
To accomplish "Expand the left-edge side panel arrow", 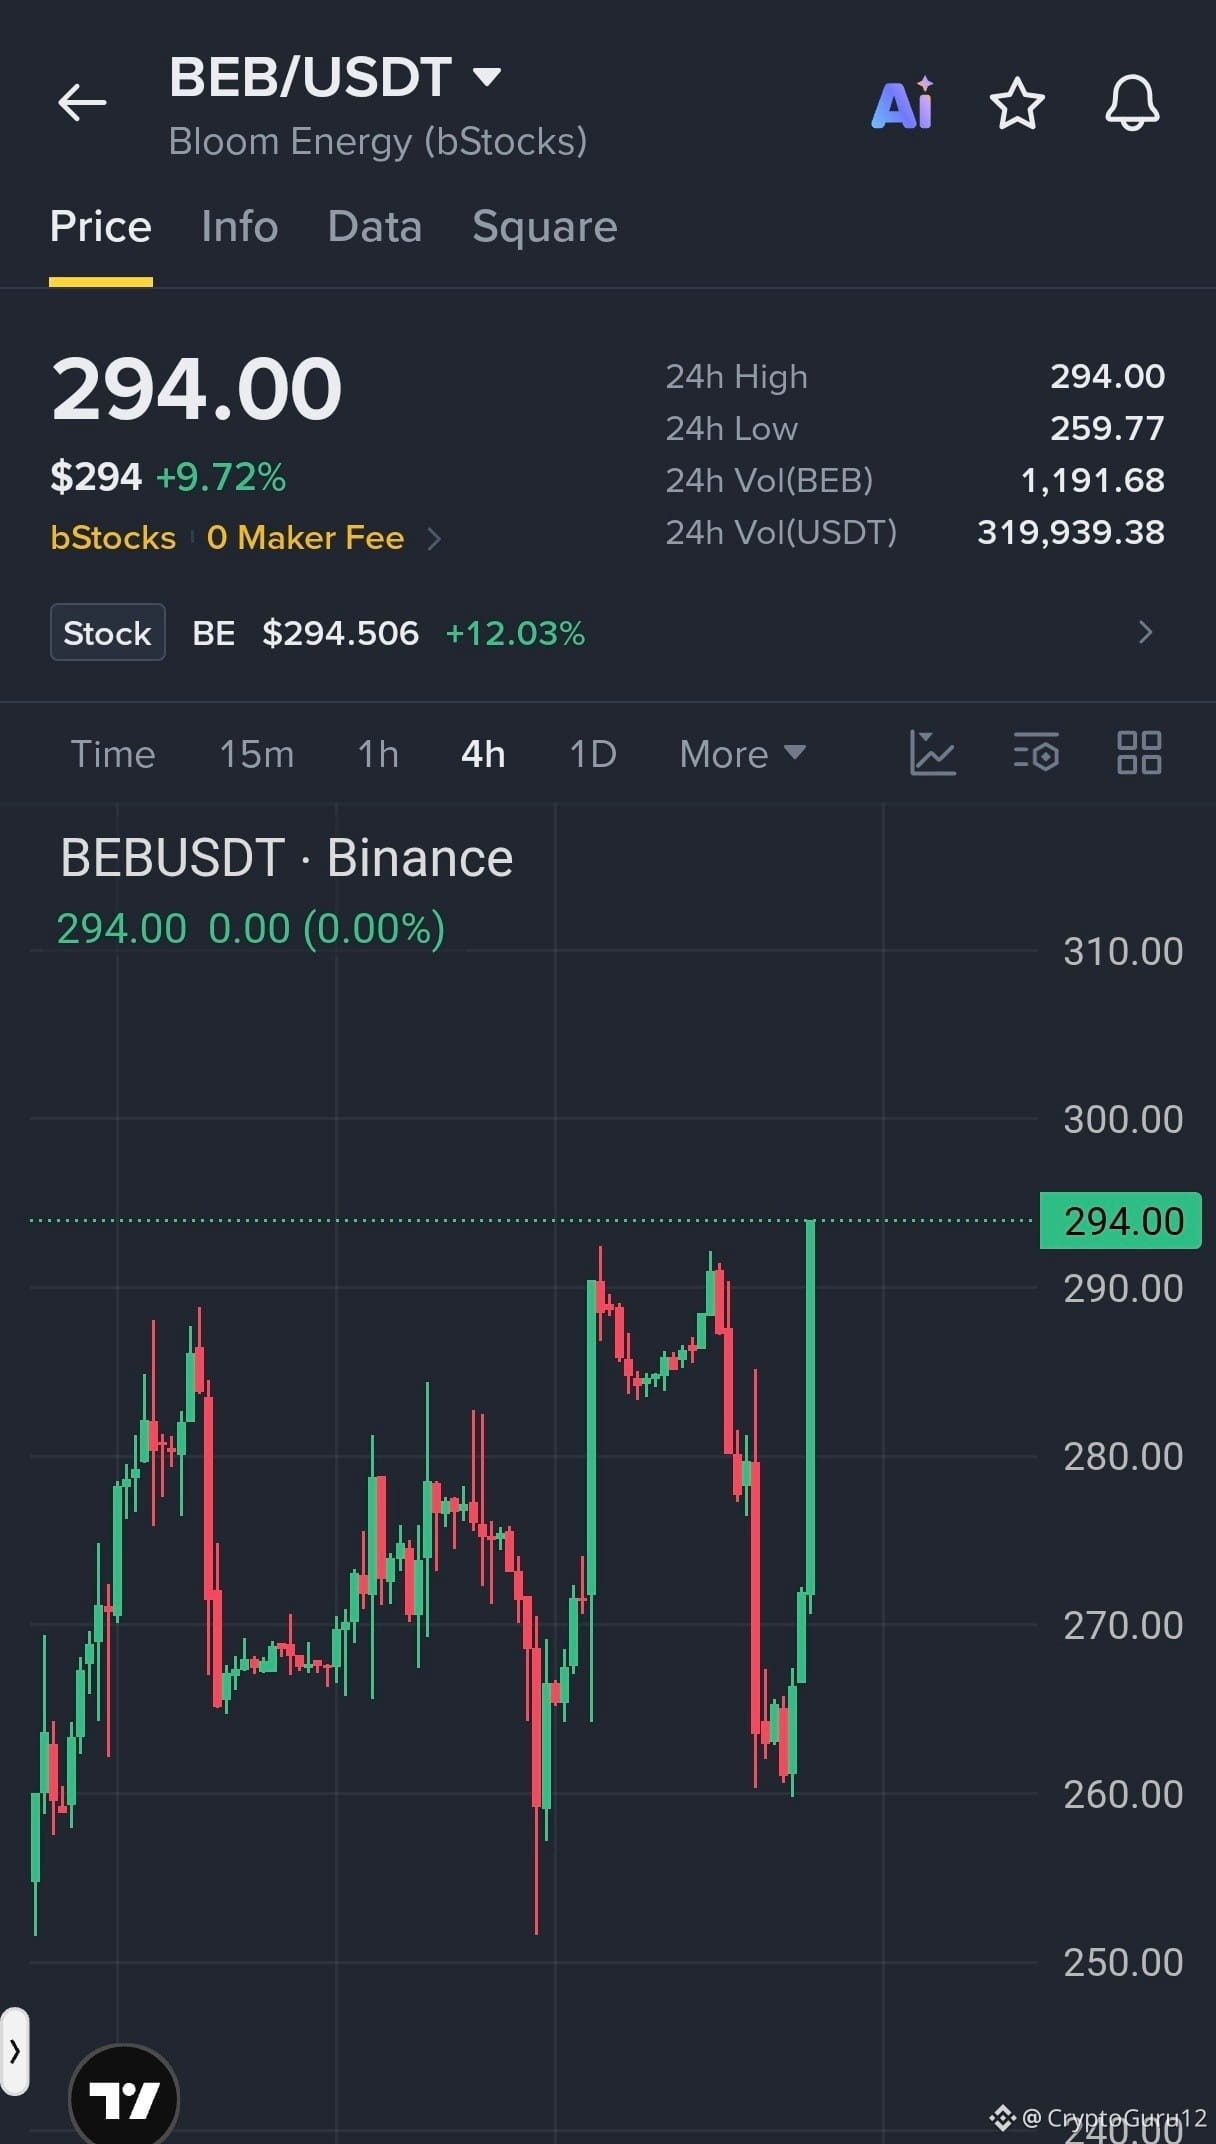I will pos(14,2052).
